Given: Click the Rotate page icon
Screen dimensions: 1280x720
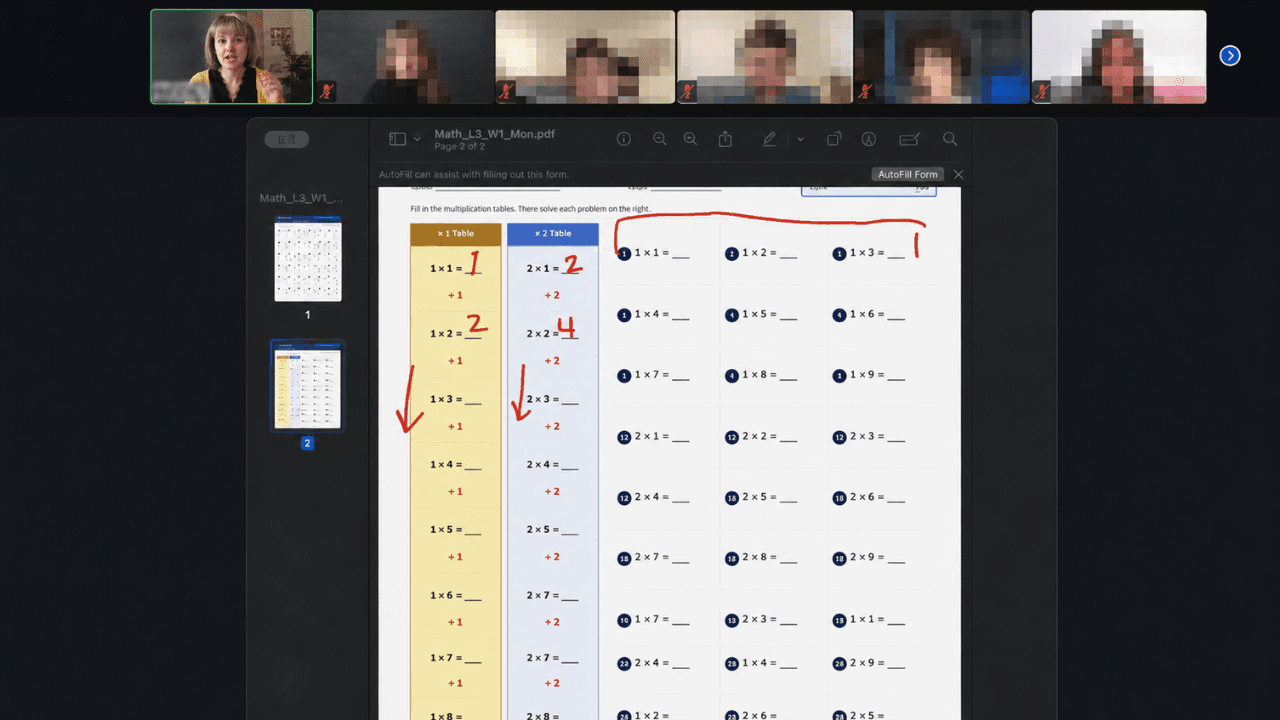Looking at the screenshot, I should point(834,139).
